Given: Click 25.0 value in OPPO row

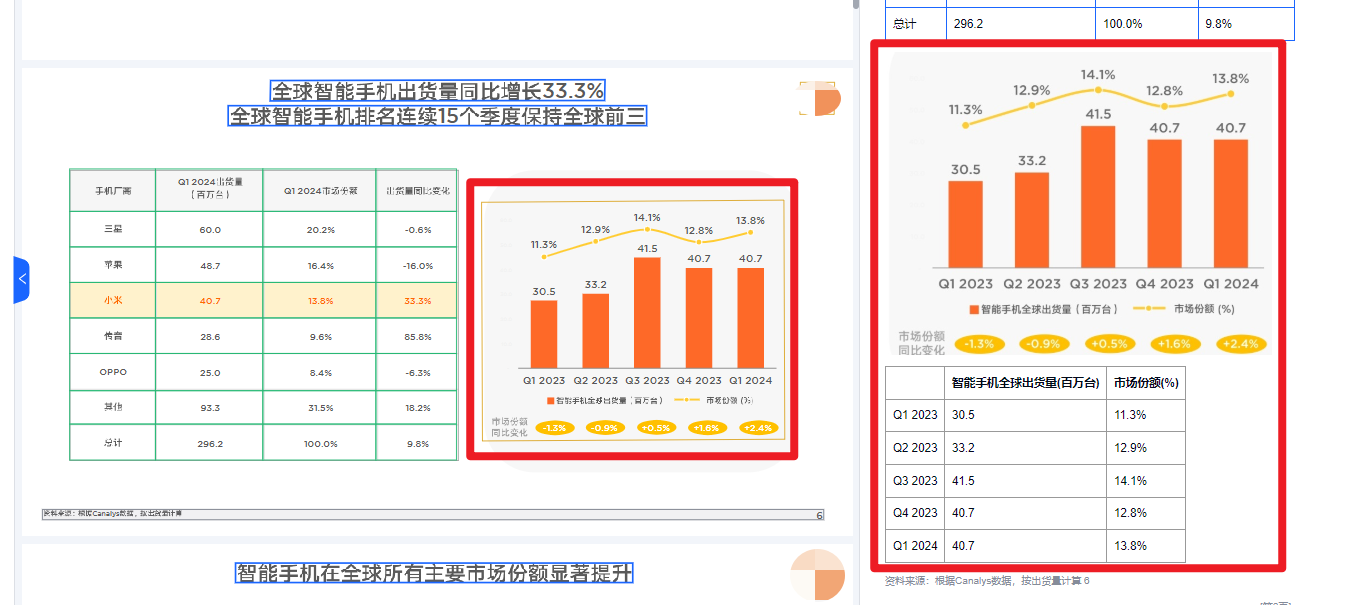Looking at the screenshot, I should (x=210, y=372).
